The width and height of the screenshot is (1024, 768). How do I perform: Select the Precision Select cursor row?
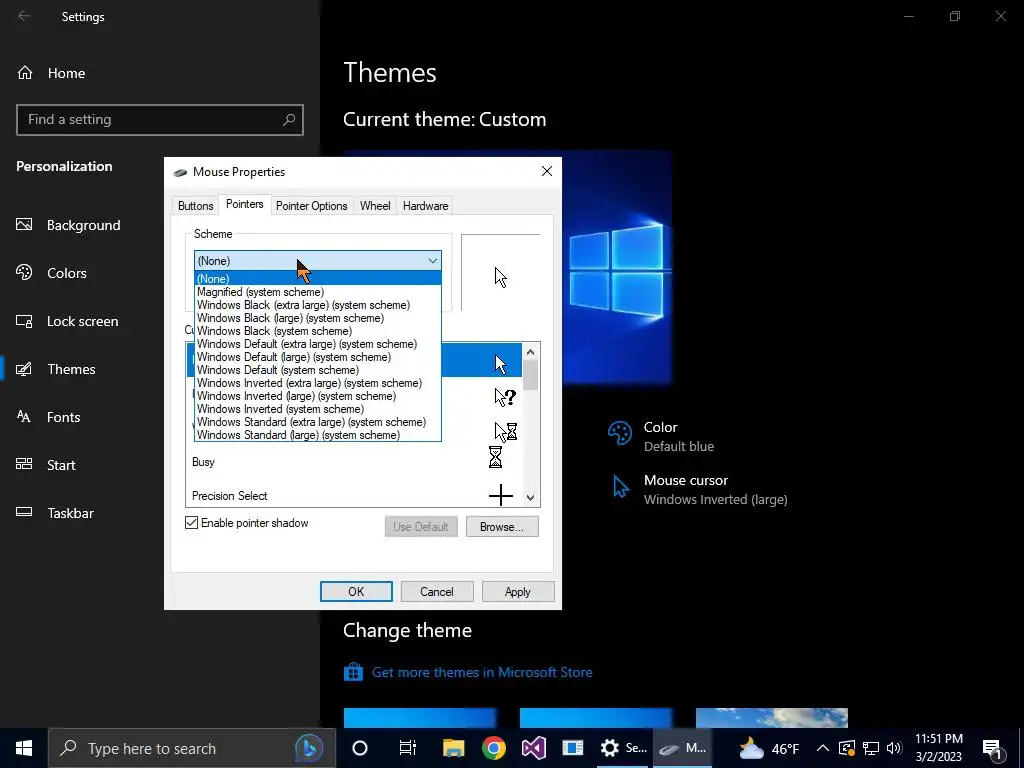[353, 496]
